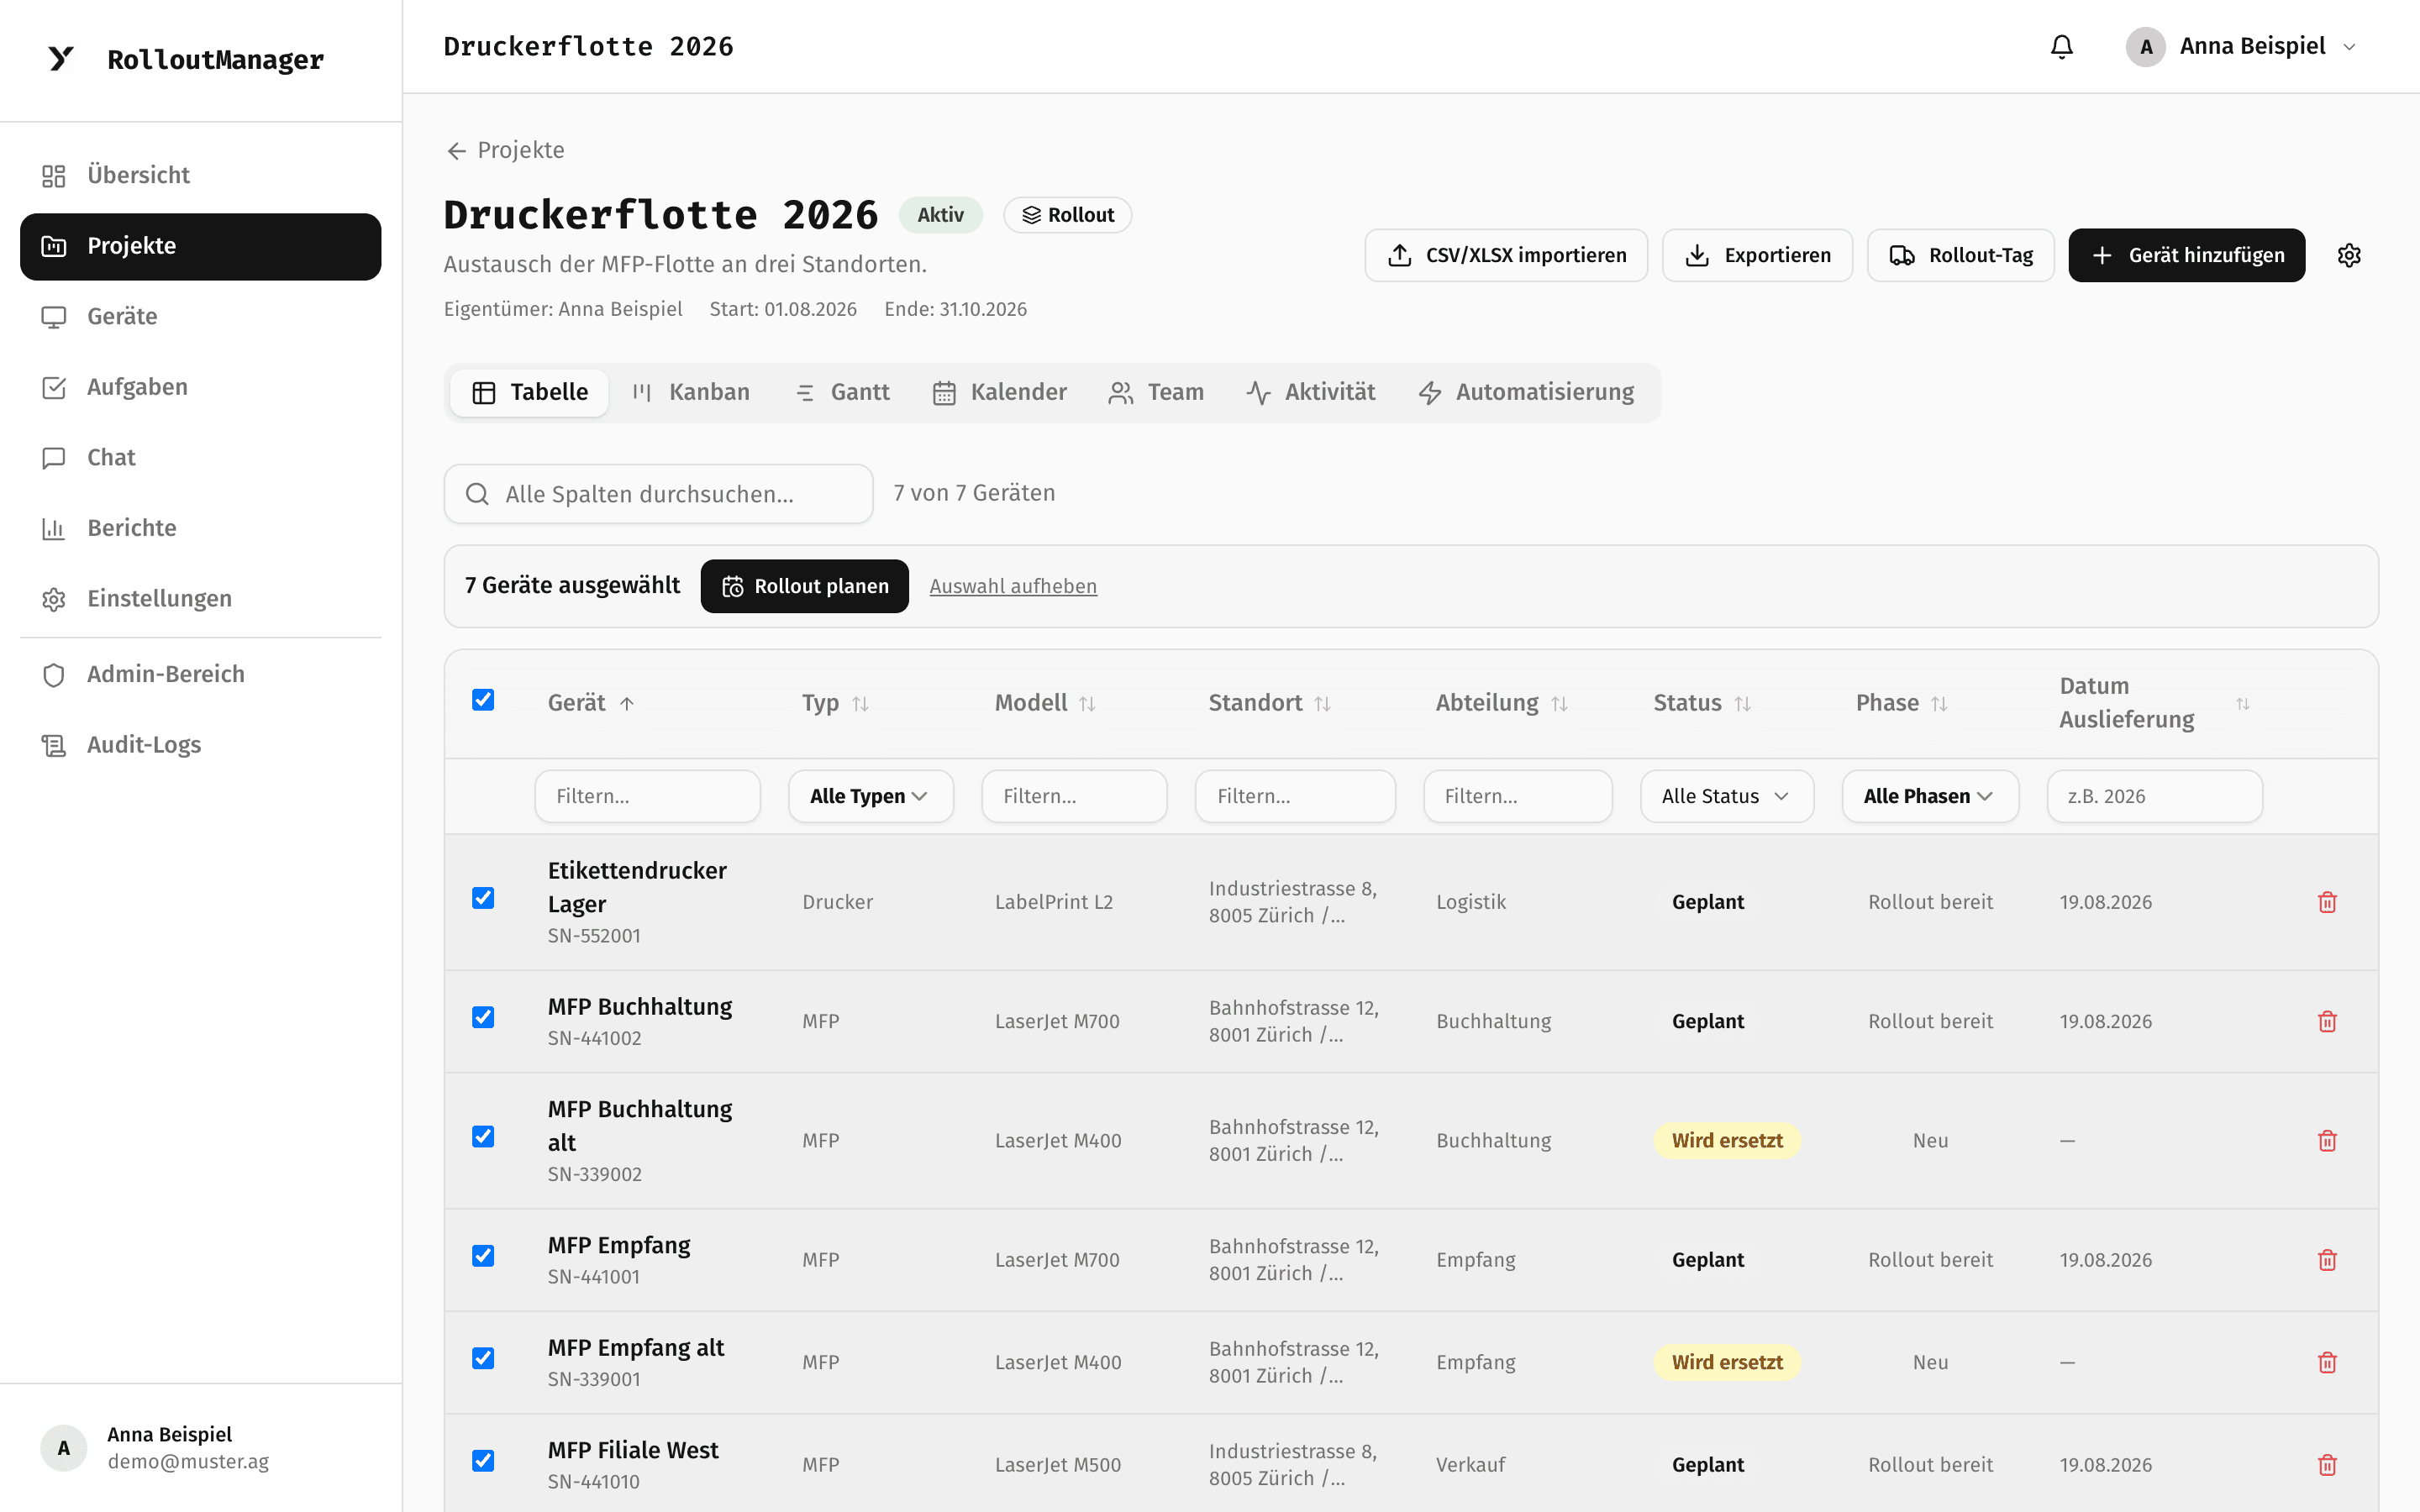Sort by Typ column
This screenshot has width=2420, height=1512.
pos(860,704)
